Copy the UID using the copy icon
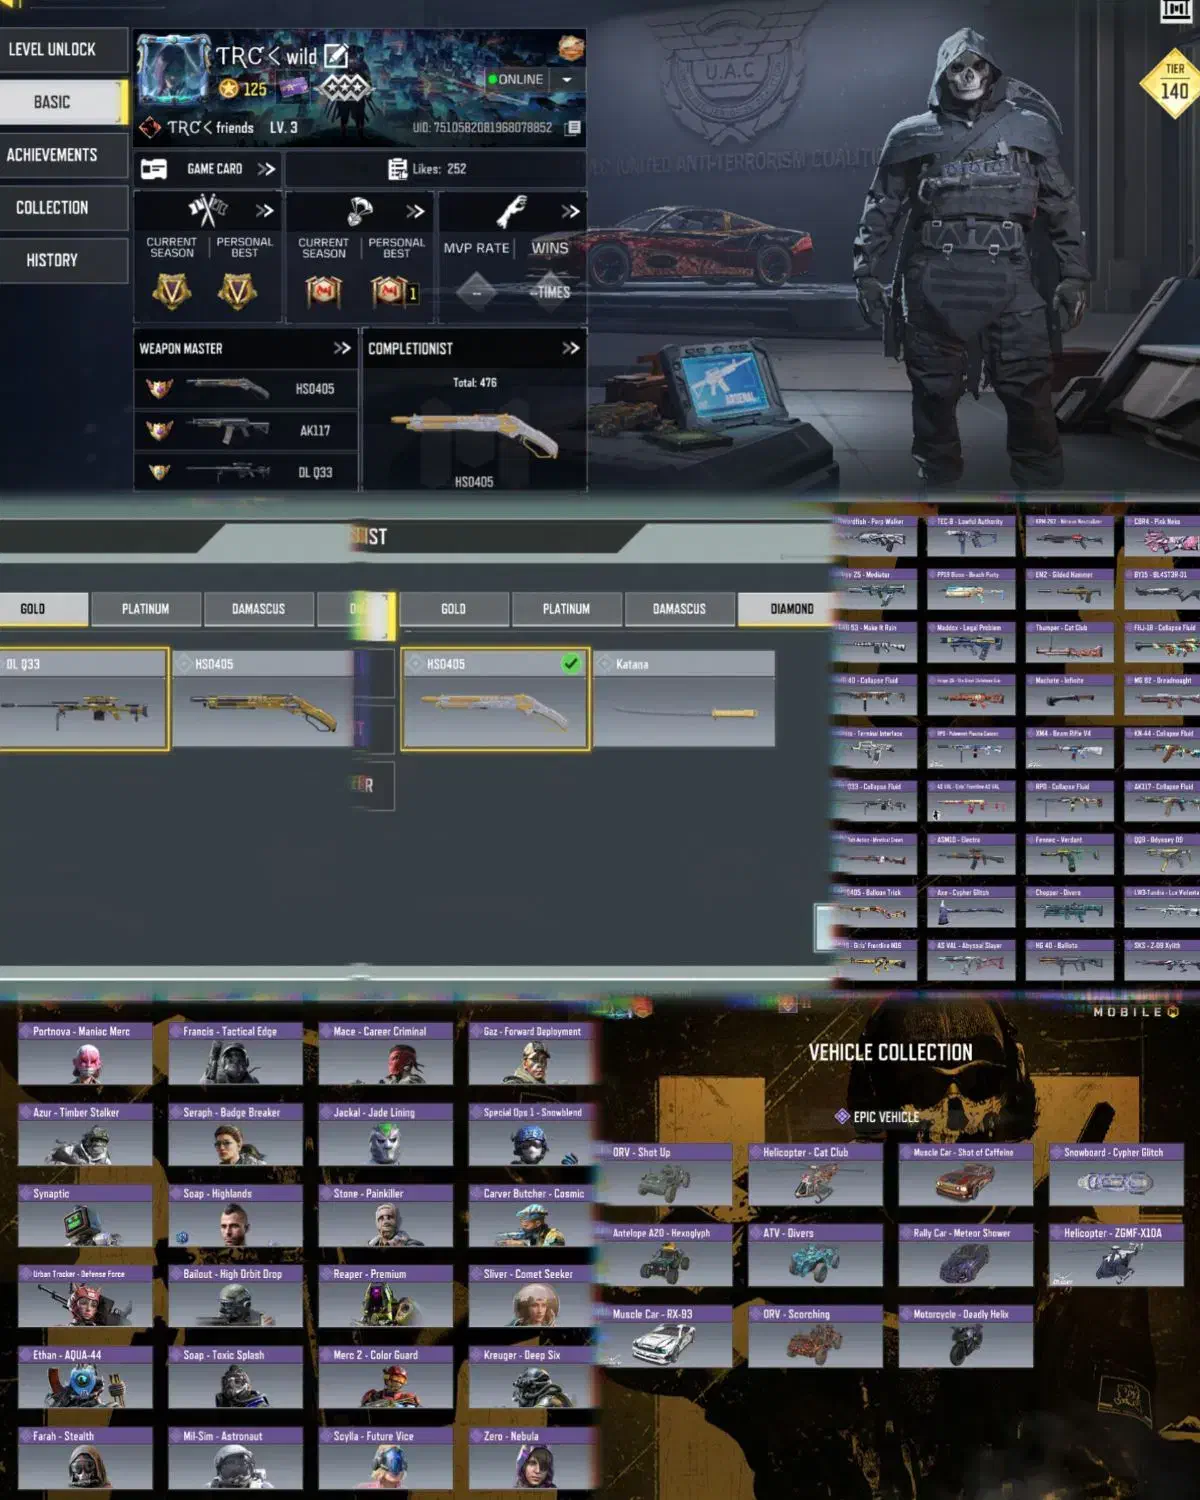The image size is (1200, 1500). coord(573,128)
